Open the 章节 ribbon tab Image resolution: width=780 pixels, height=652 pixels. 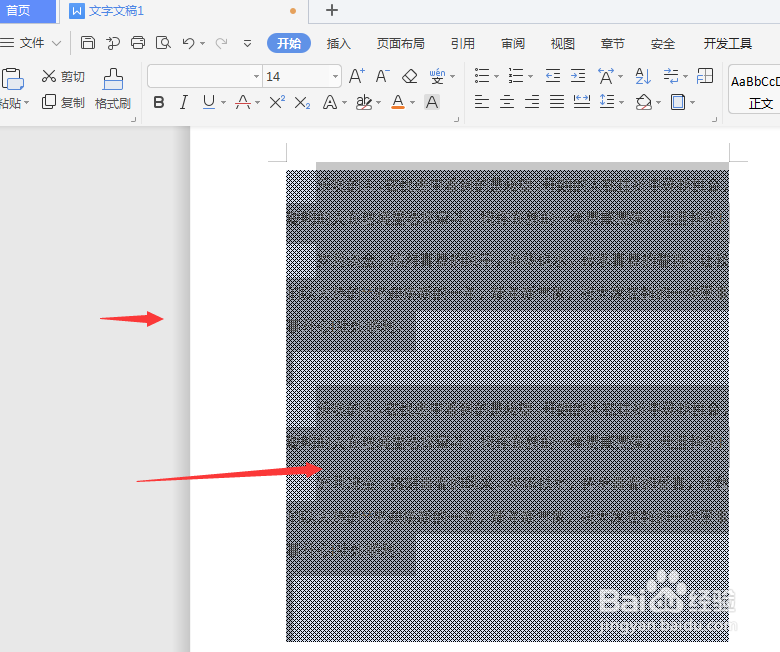612,43
